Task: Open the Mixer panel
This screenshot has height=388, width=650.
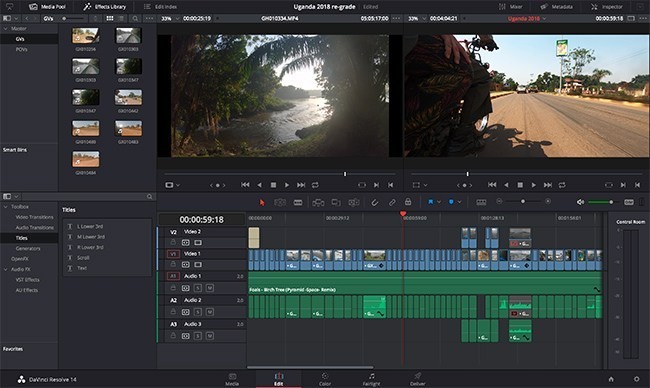Action: pos(510,7)
